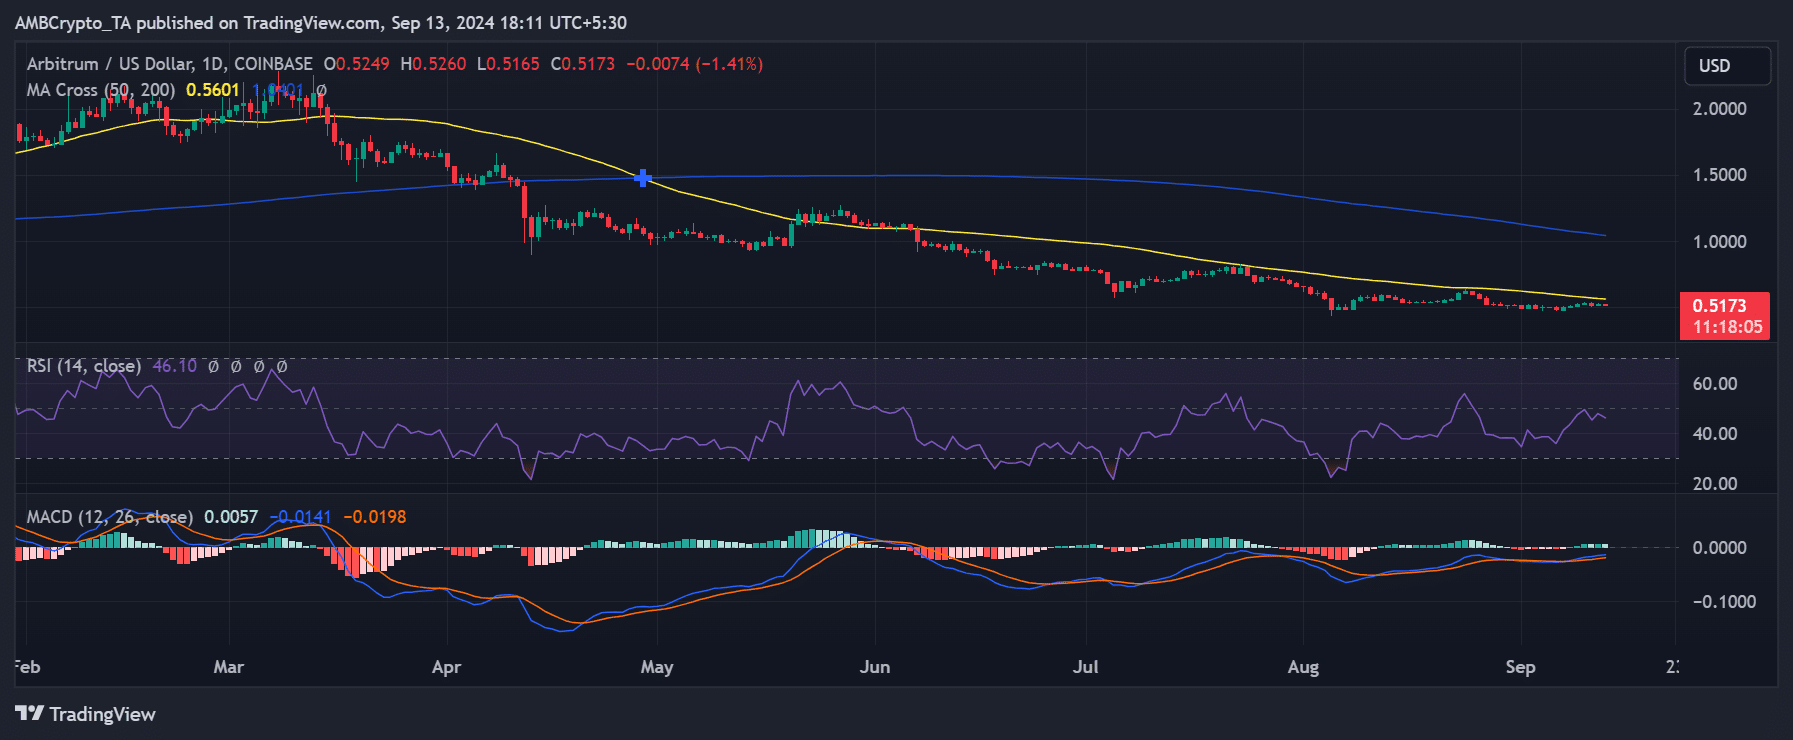1793x740 pixels.
Task: Click the Aug label on time axis
Action: [1303, 667]
